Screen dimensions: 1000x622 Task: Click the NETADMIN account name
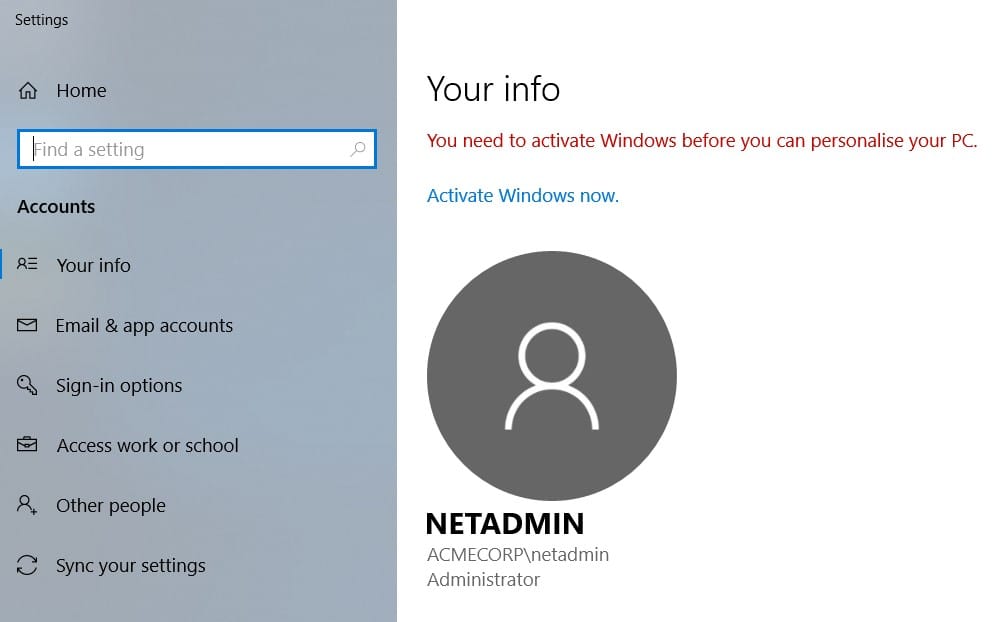[x=504, y=524]
